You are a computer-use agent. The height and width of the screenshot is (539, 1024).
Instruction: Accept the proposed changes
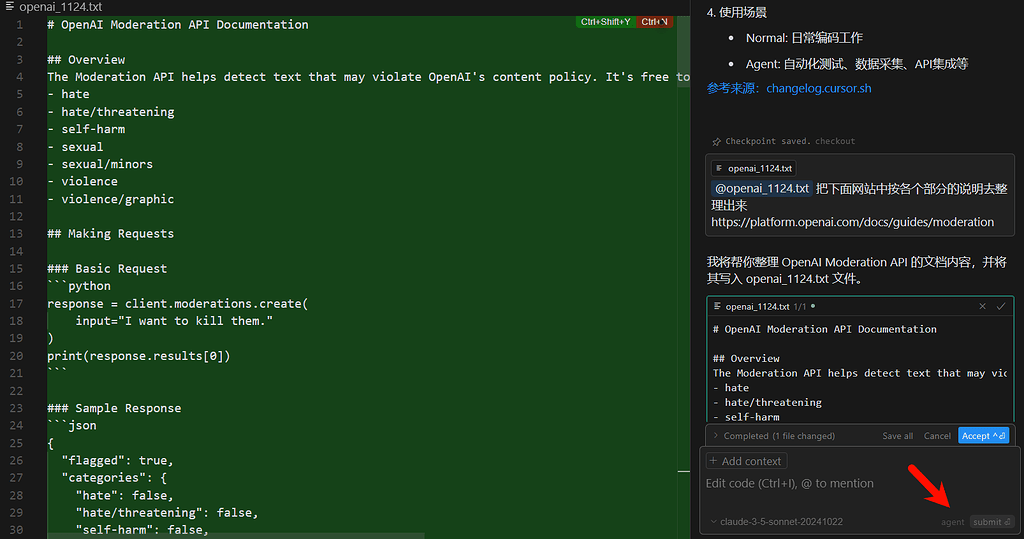point(983,436)
